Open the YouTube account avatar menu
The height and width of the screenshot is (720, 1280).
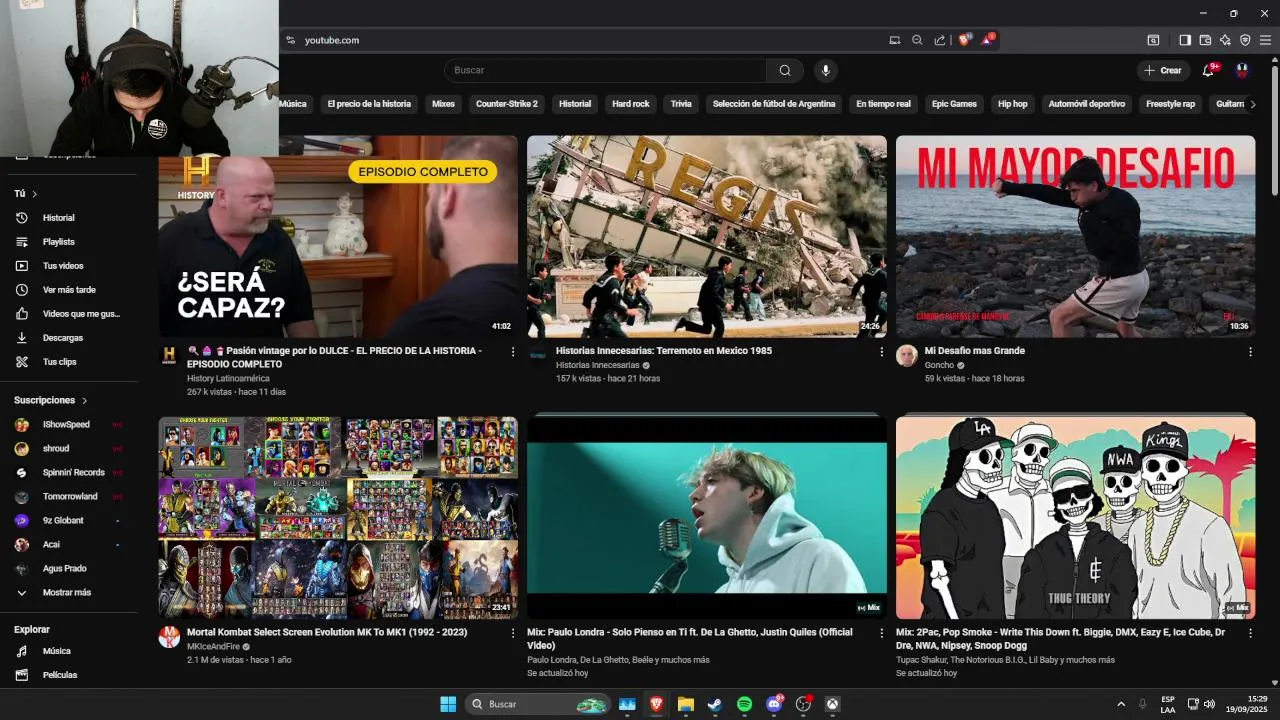1242,70
